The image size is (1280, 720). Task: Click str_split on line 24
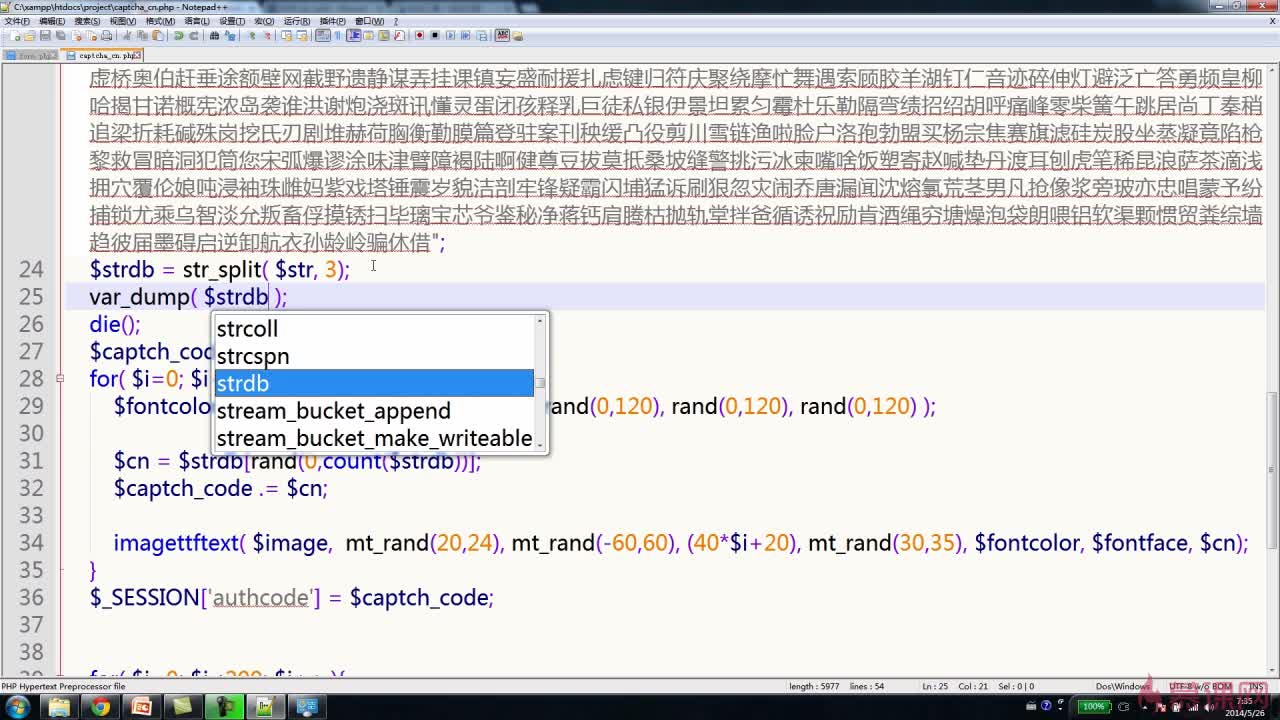click(x=222, y=270)
